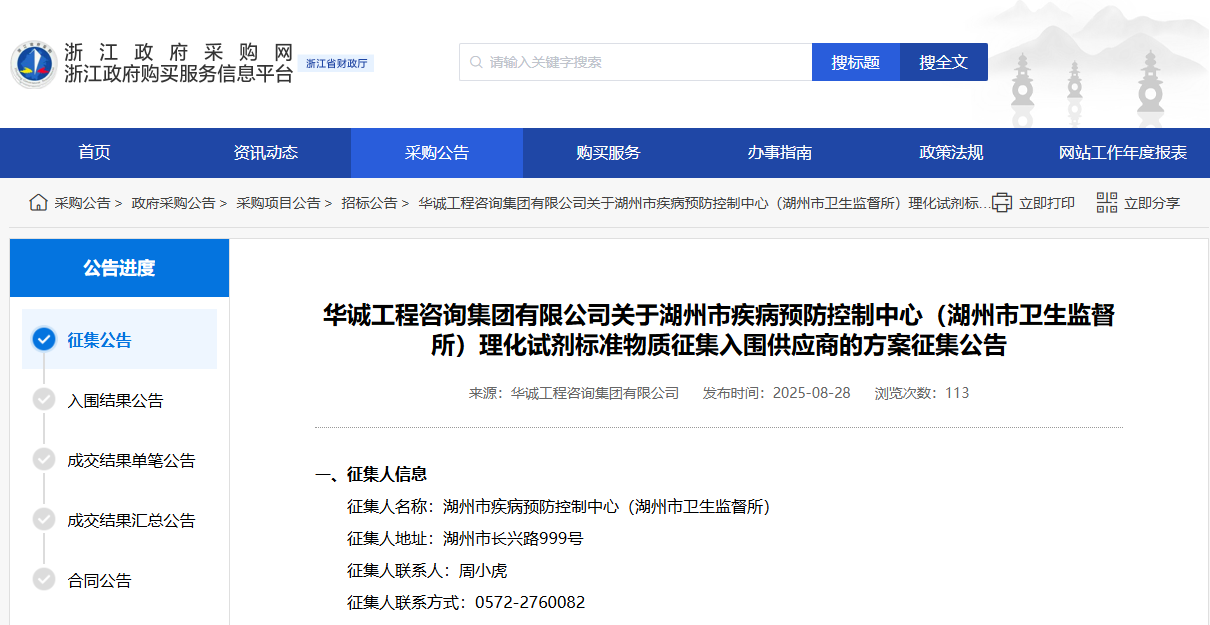
Task: Click the magnifier icon in the search box
Action: (x=474, y=61)
